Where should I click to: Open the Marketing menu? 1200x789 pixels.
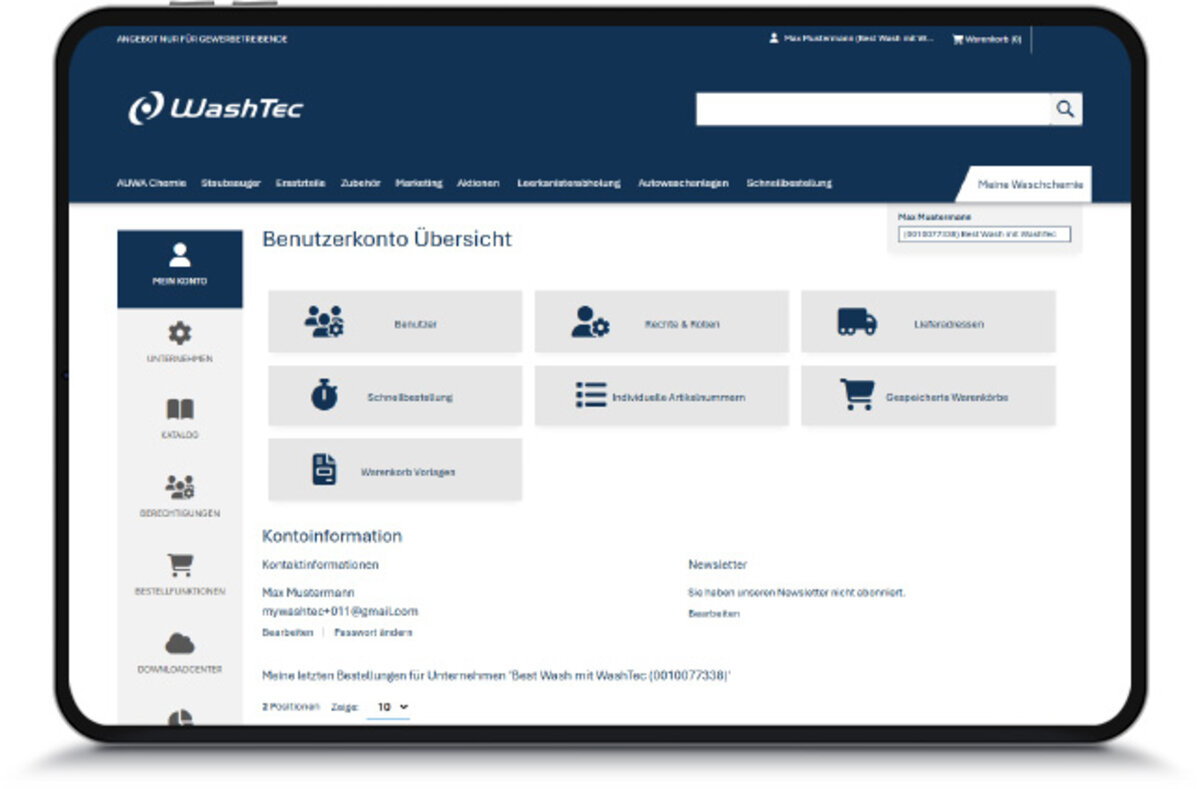click(419, 183)
